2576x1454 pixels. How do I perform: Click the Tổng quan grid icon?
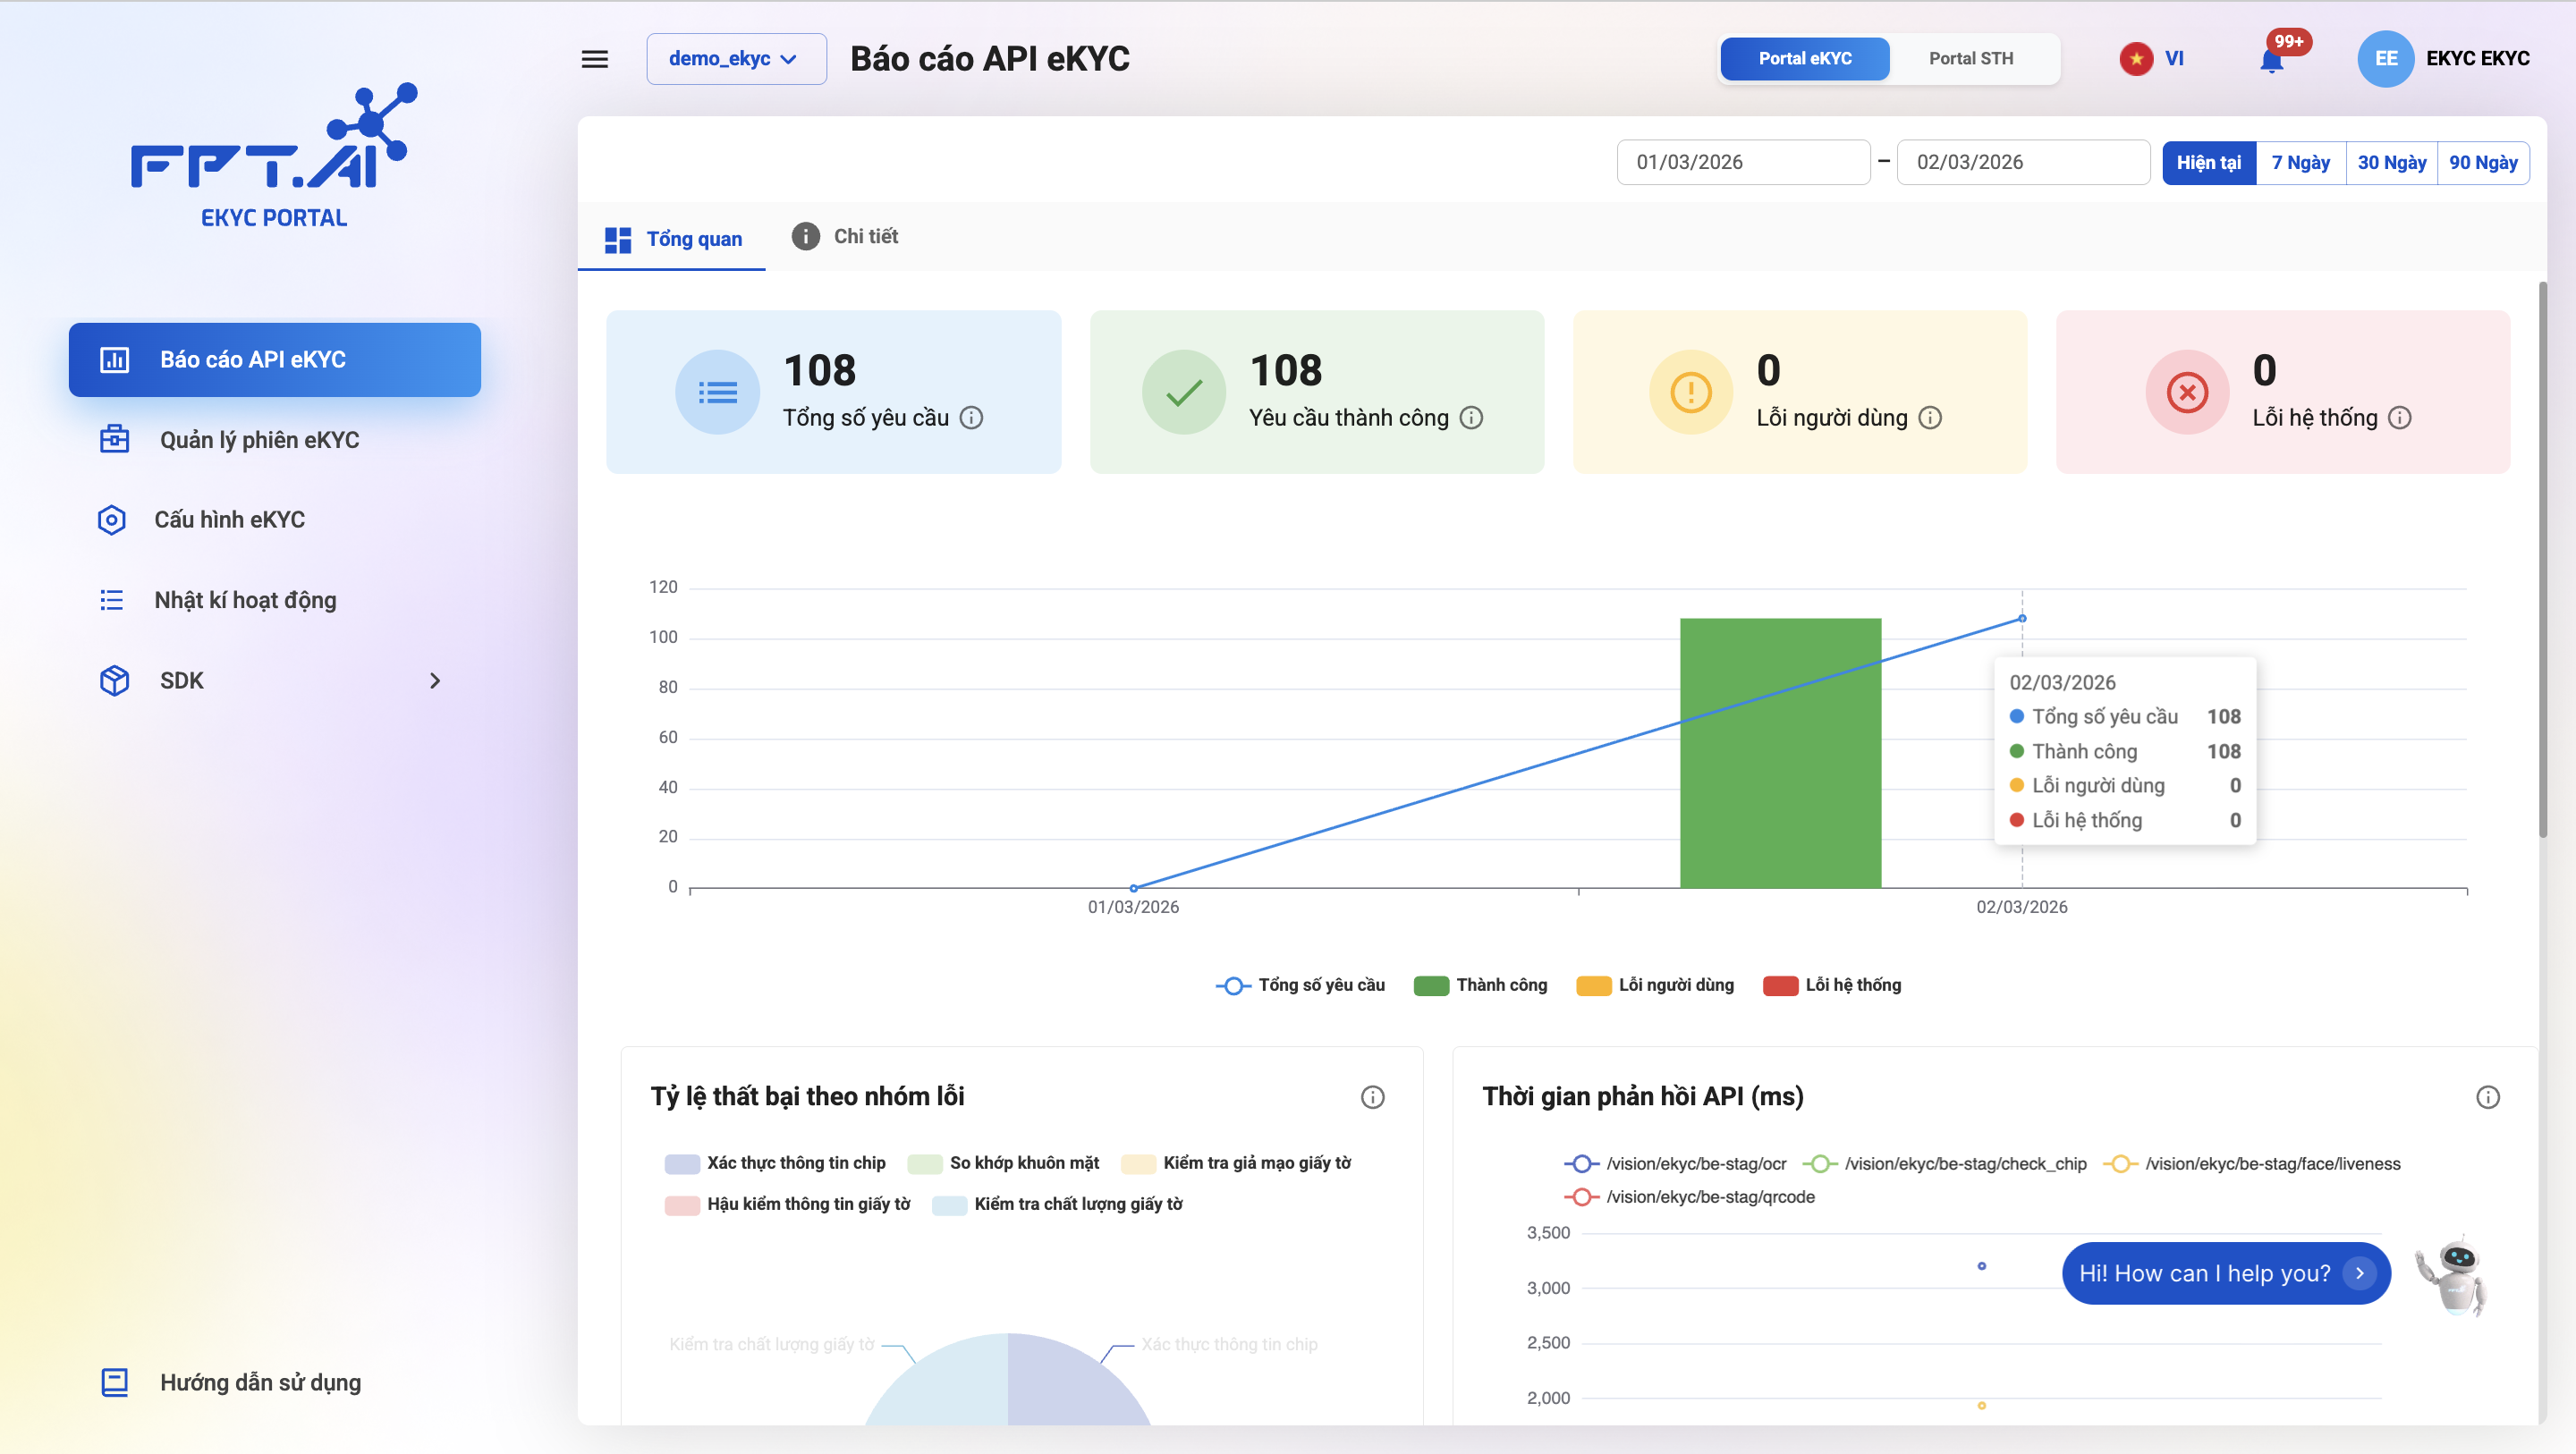[618, 240]
